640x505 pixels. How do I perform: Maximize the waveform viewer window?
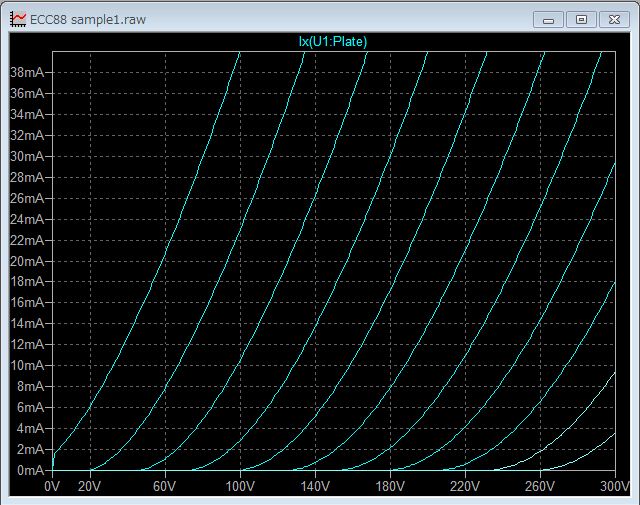click(x=580, y=19)
